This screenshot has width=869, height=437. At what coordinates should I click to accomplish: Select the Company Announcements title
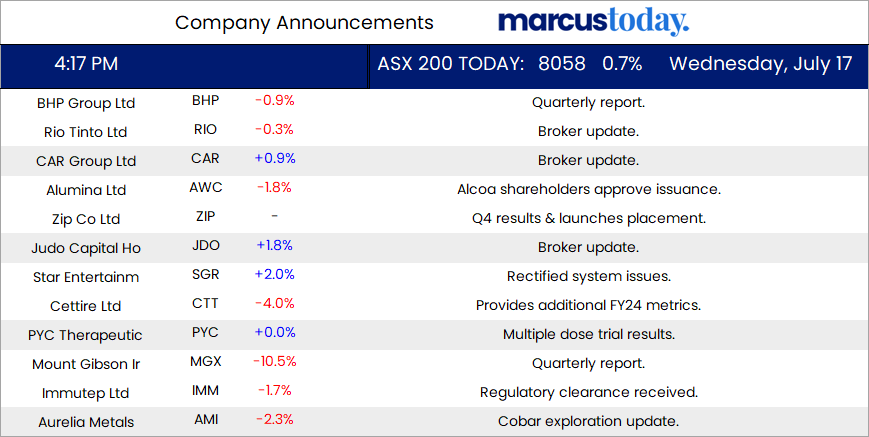(x=304, y=22)
